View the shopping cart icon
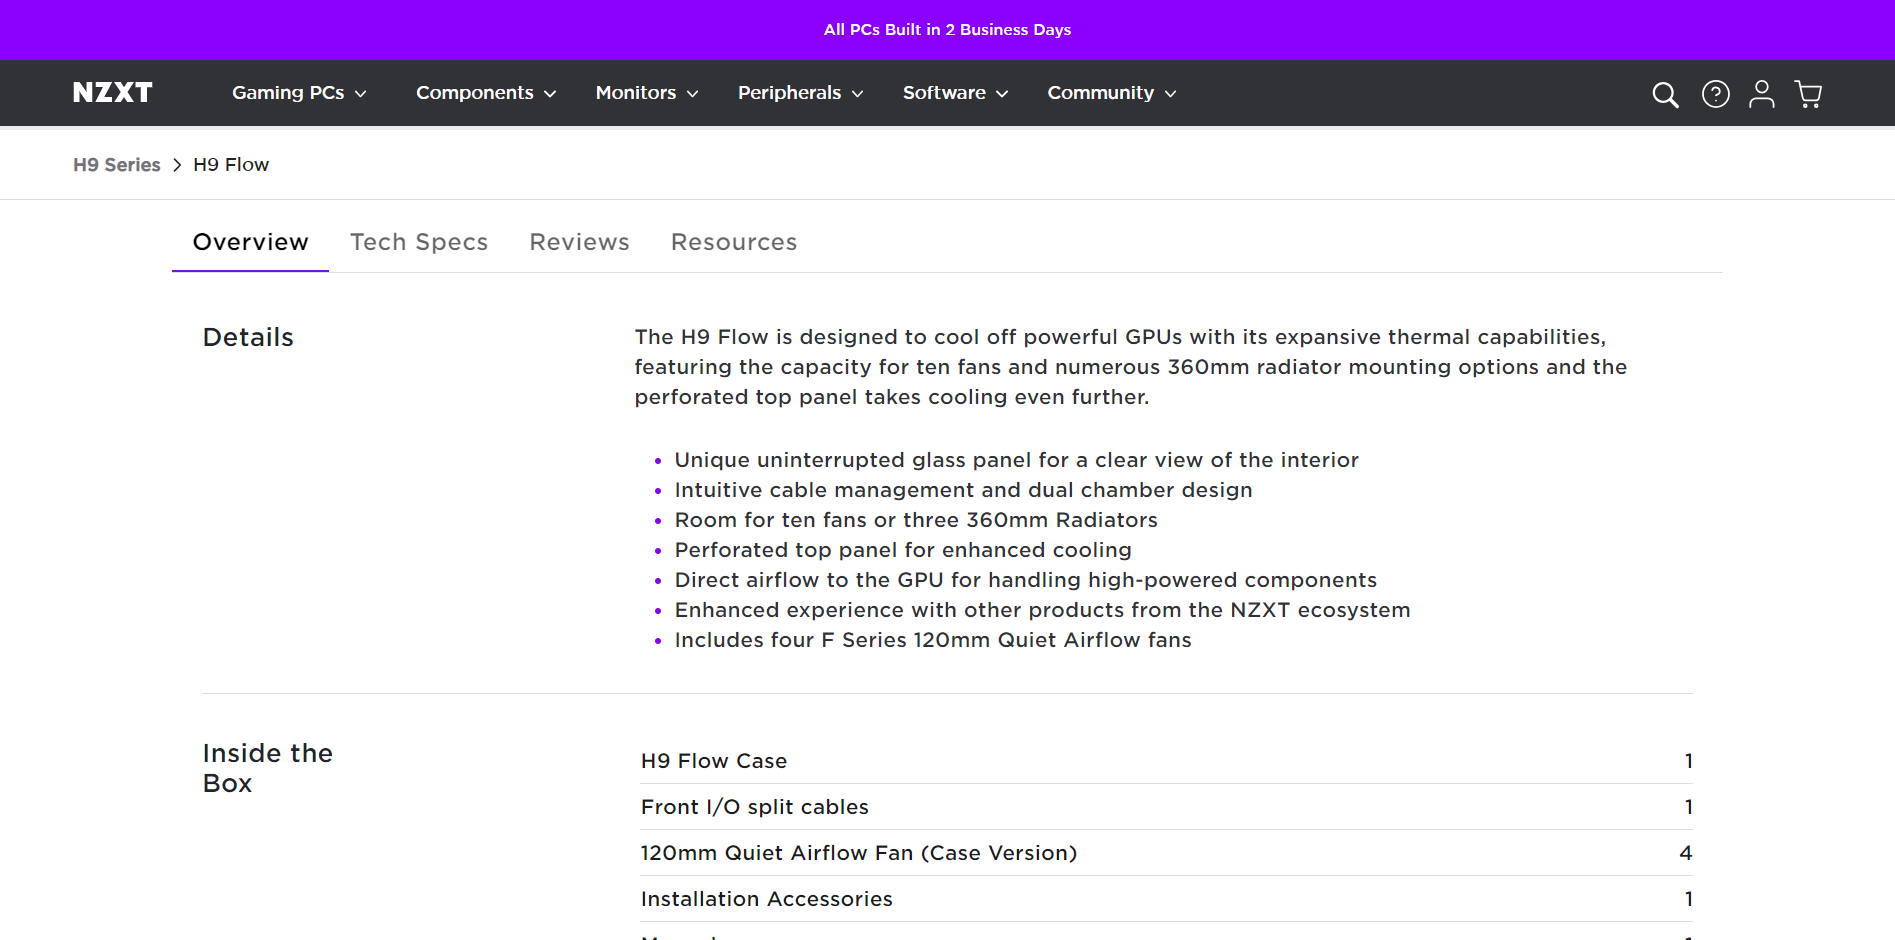This screenshot has height=940, width=1895. pyautogui.click(x=1808, y=94)
